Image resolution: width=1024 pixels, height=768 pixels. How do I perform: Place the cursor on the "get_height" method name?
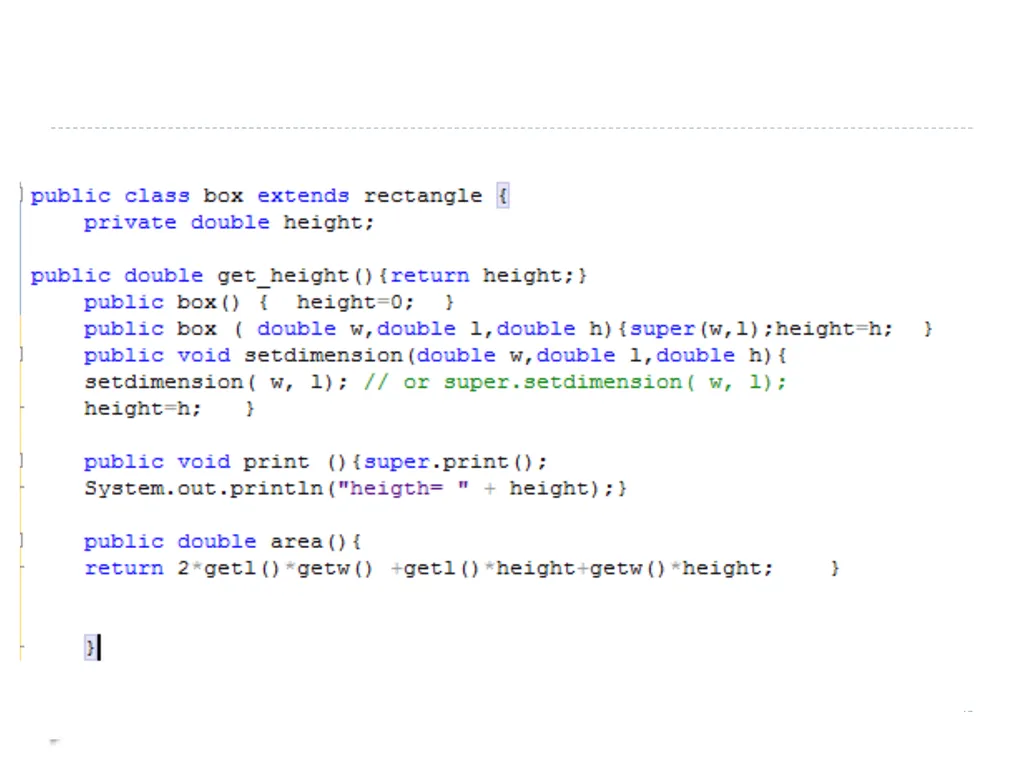[283, 276]
